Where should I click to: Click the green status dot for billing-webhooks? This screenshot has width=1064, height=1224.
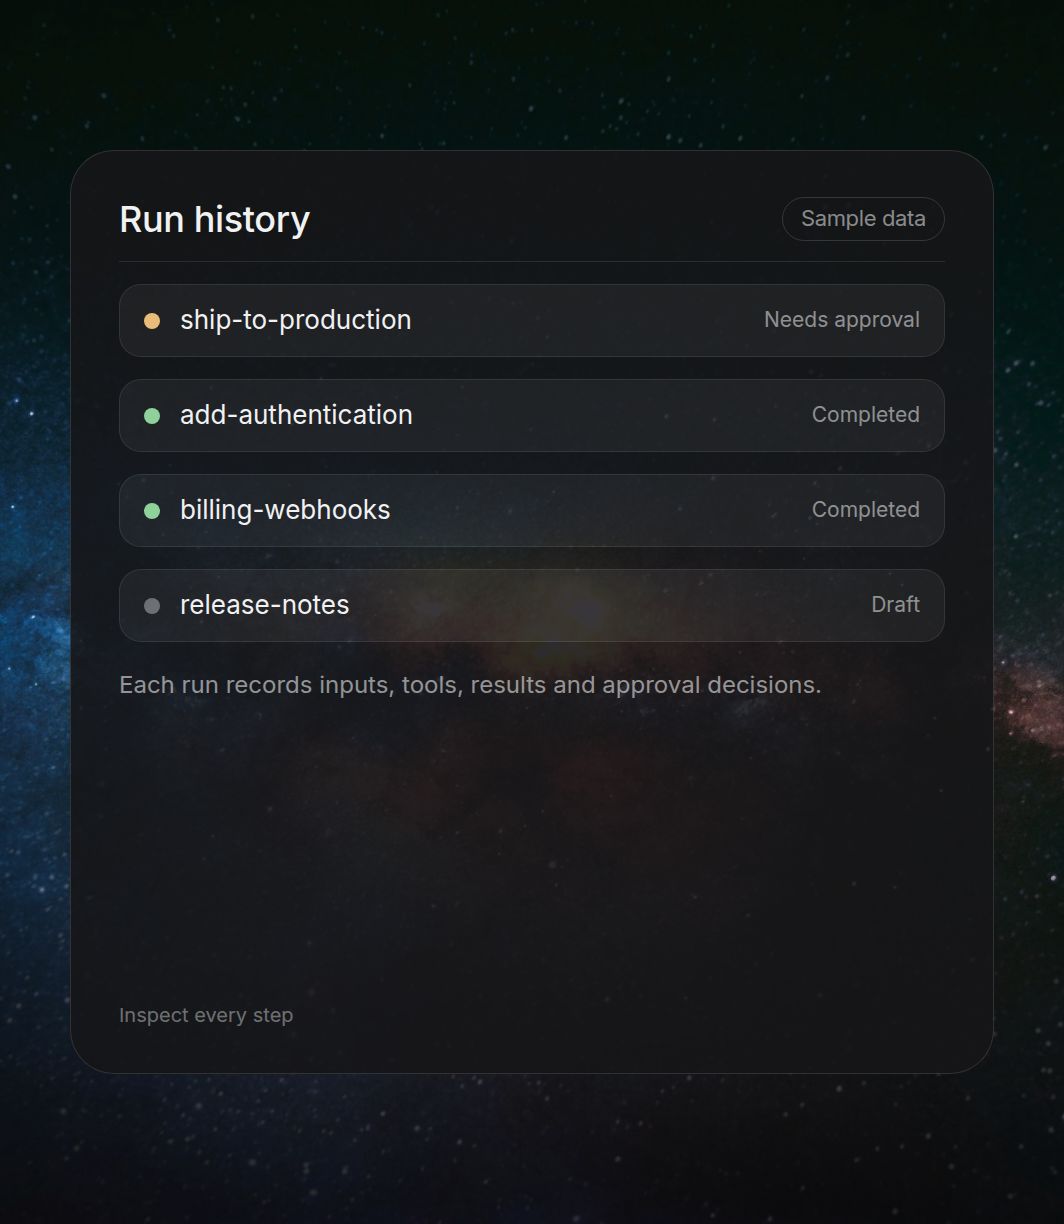tap(152, 511)
